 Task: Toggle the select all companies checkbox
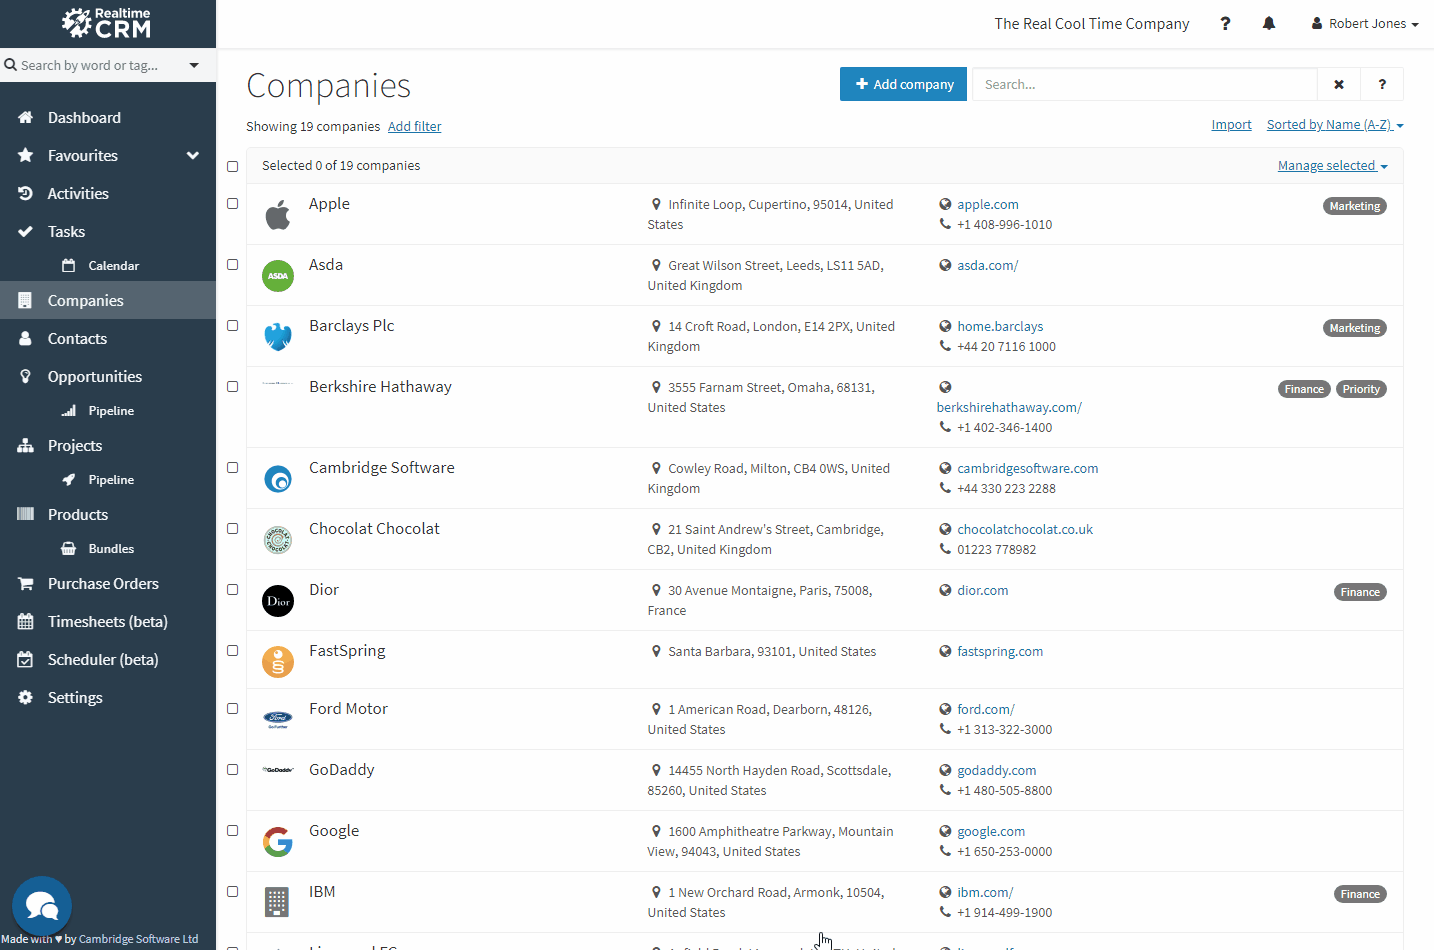coord(232,166)
